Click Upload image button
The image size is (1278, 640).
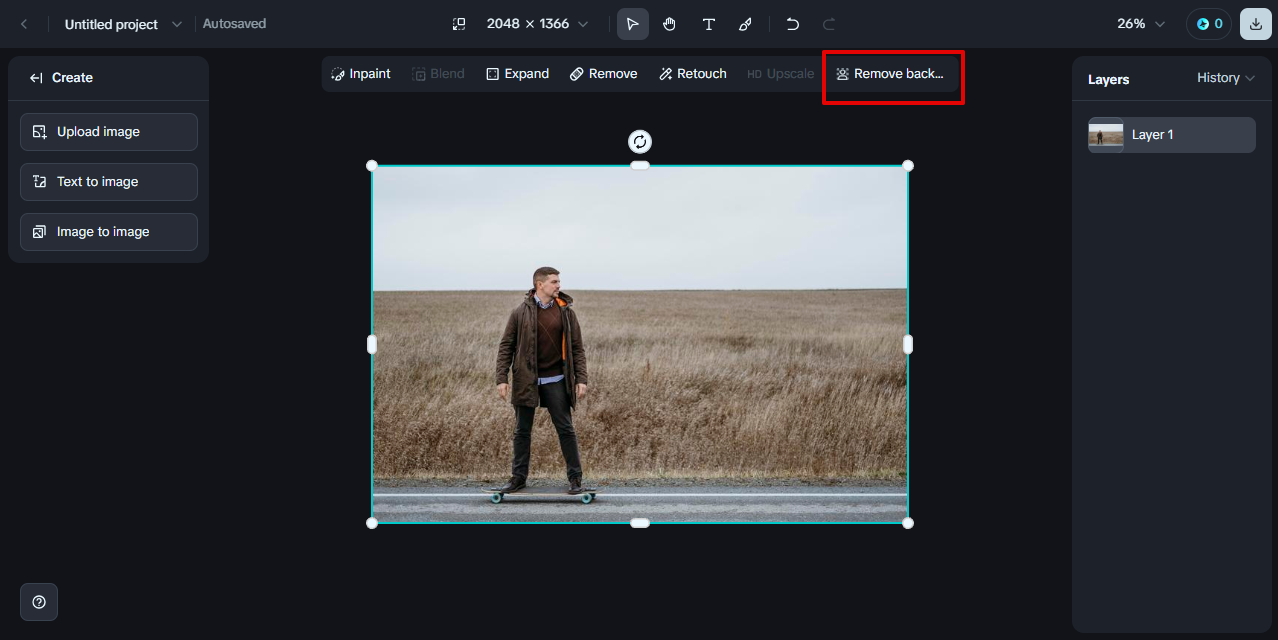109,132
